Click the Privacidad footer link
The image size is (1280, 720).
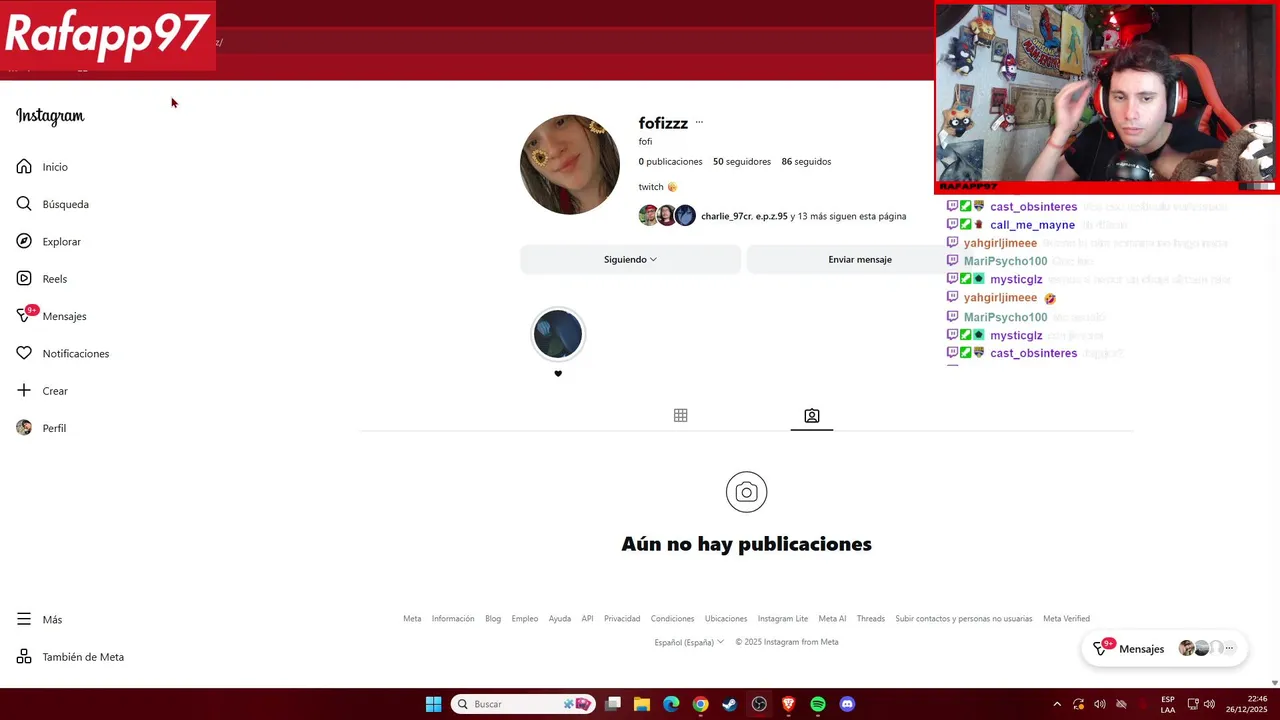(622, 618)
